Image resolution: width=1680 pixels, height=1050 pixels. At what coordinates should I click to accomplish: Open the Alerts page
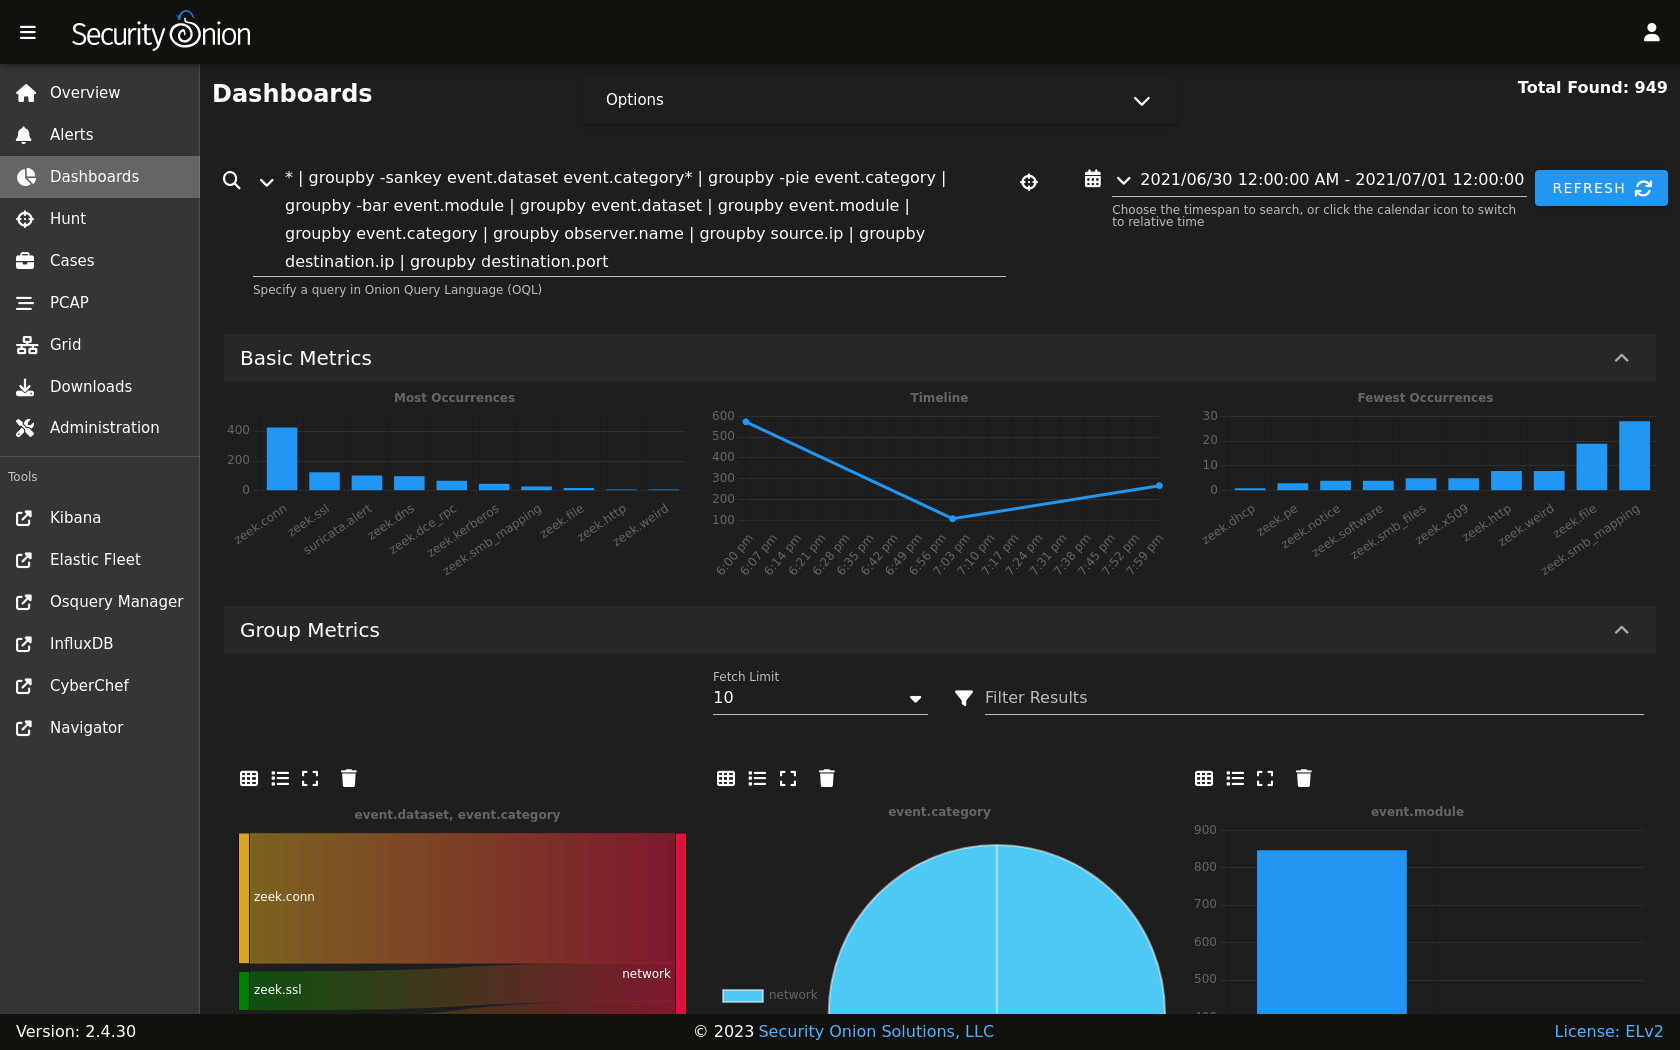click(x=71, y=134)
